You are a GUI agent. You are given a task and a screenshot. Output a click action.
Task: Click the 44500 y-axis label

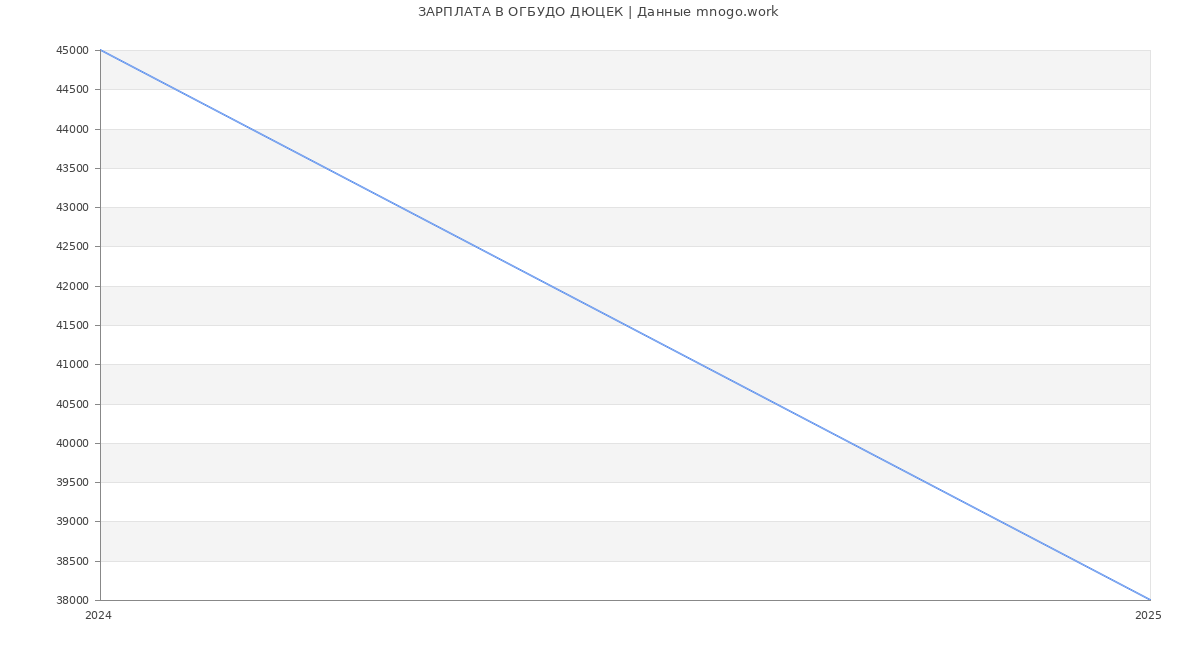[x=73, y=90]
